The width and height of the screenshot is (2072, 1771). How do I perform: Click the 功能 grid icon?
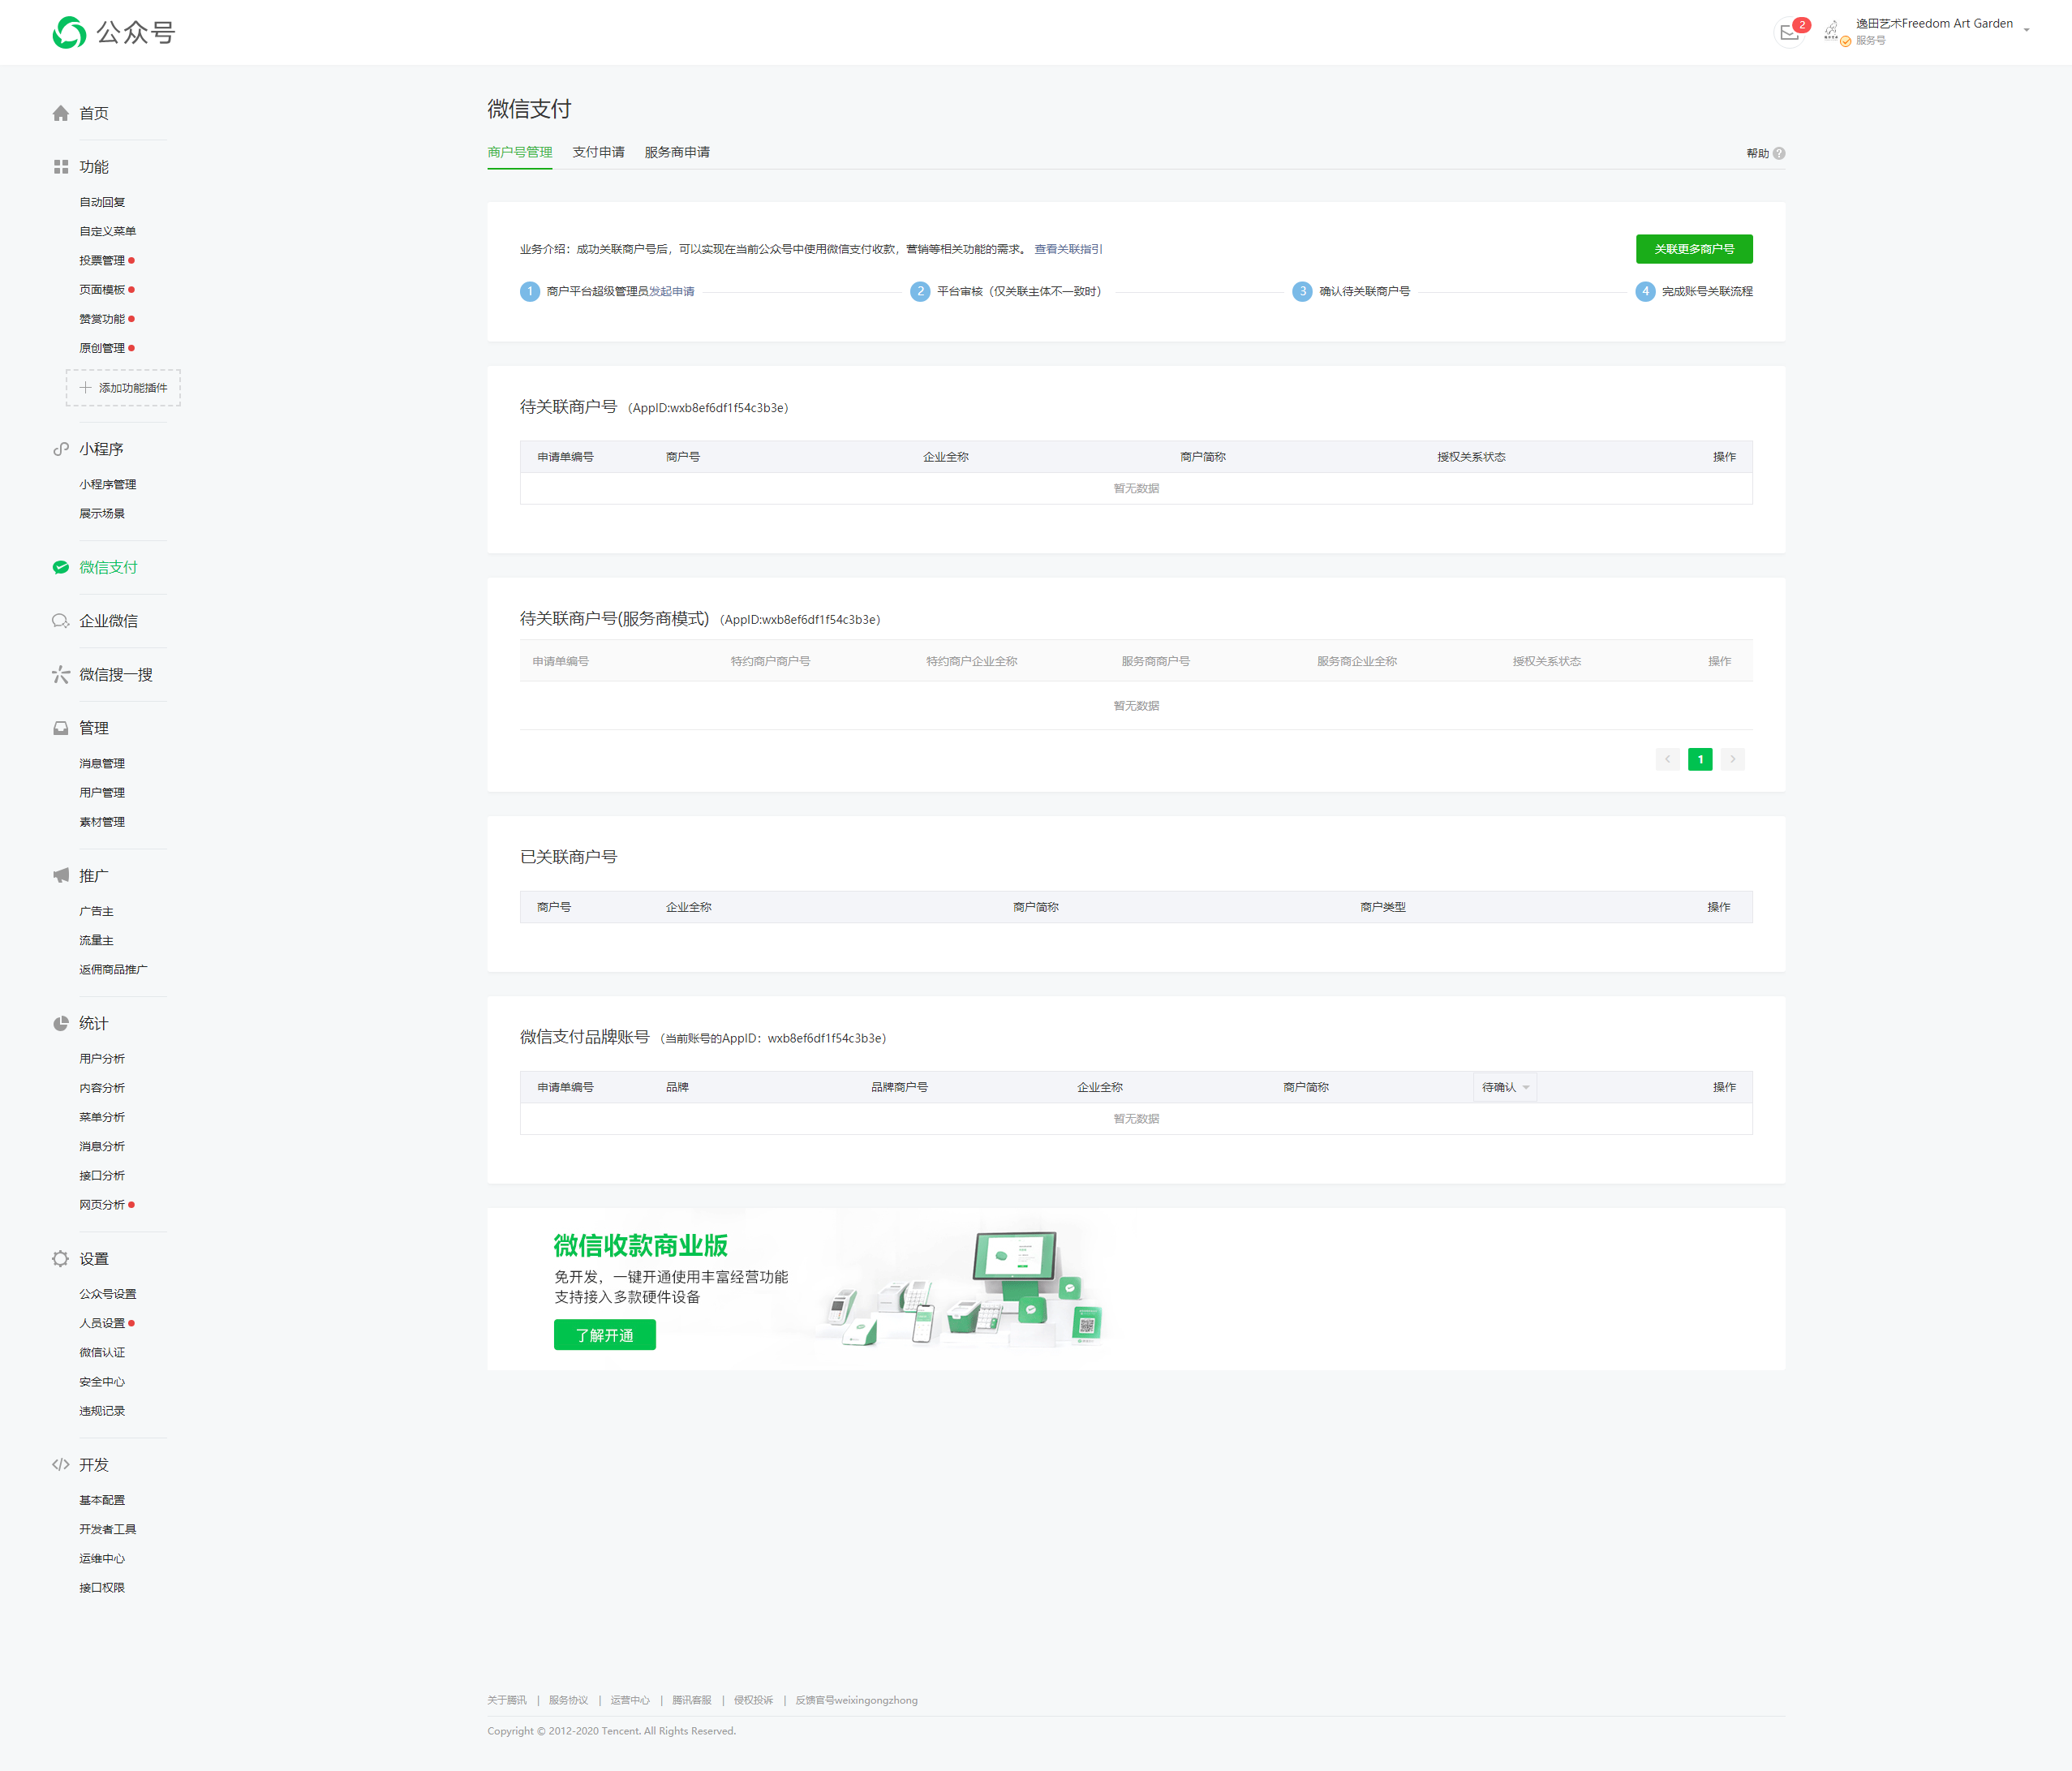[61, 167]
